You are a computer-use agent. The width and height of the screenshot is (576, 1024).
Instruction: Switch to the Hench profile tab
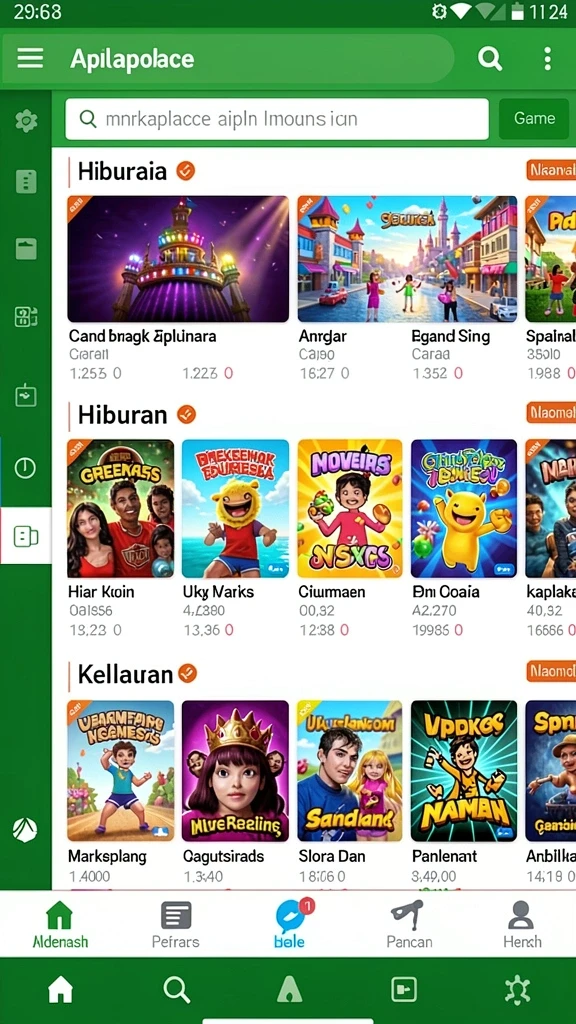[x=522, y=925]
